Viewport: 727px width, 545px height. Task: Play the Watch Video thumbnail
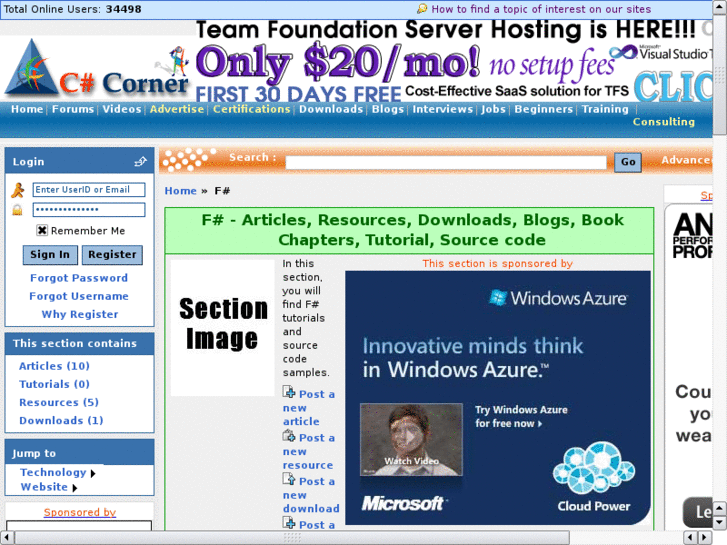click(x=411, y=439)
